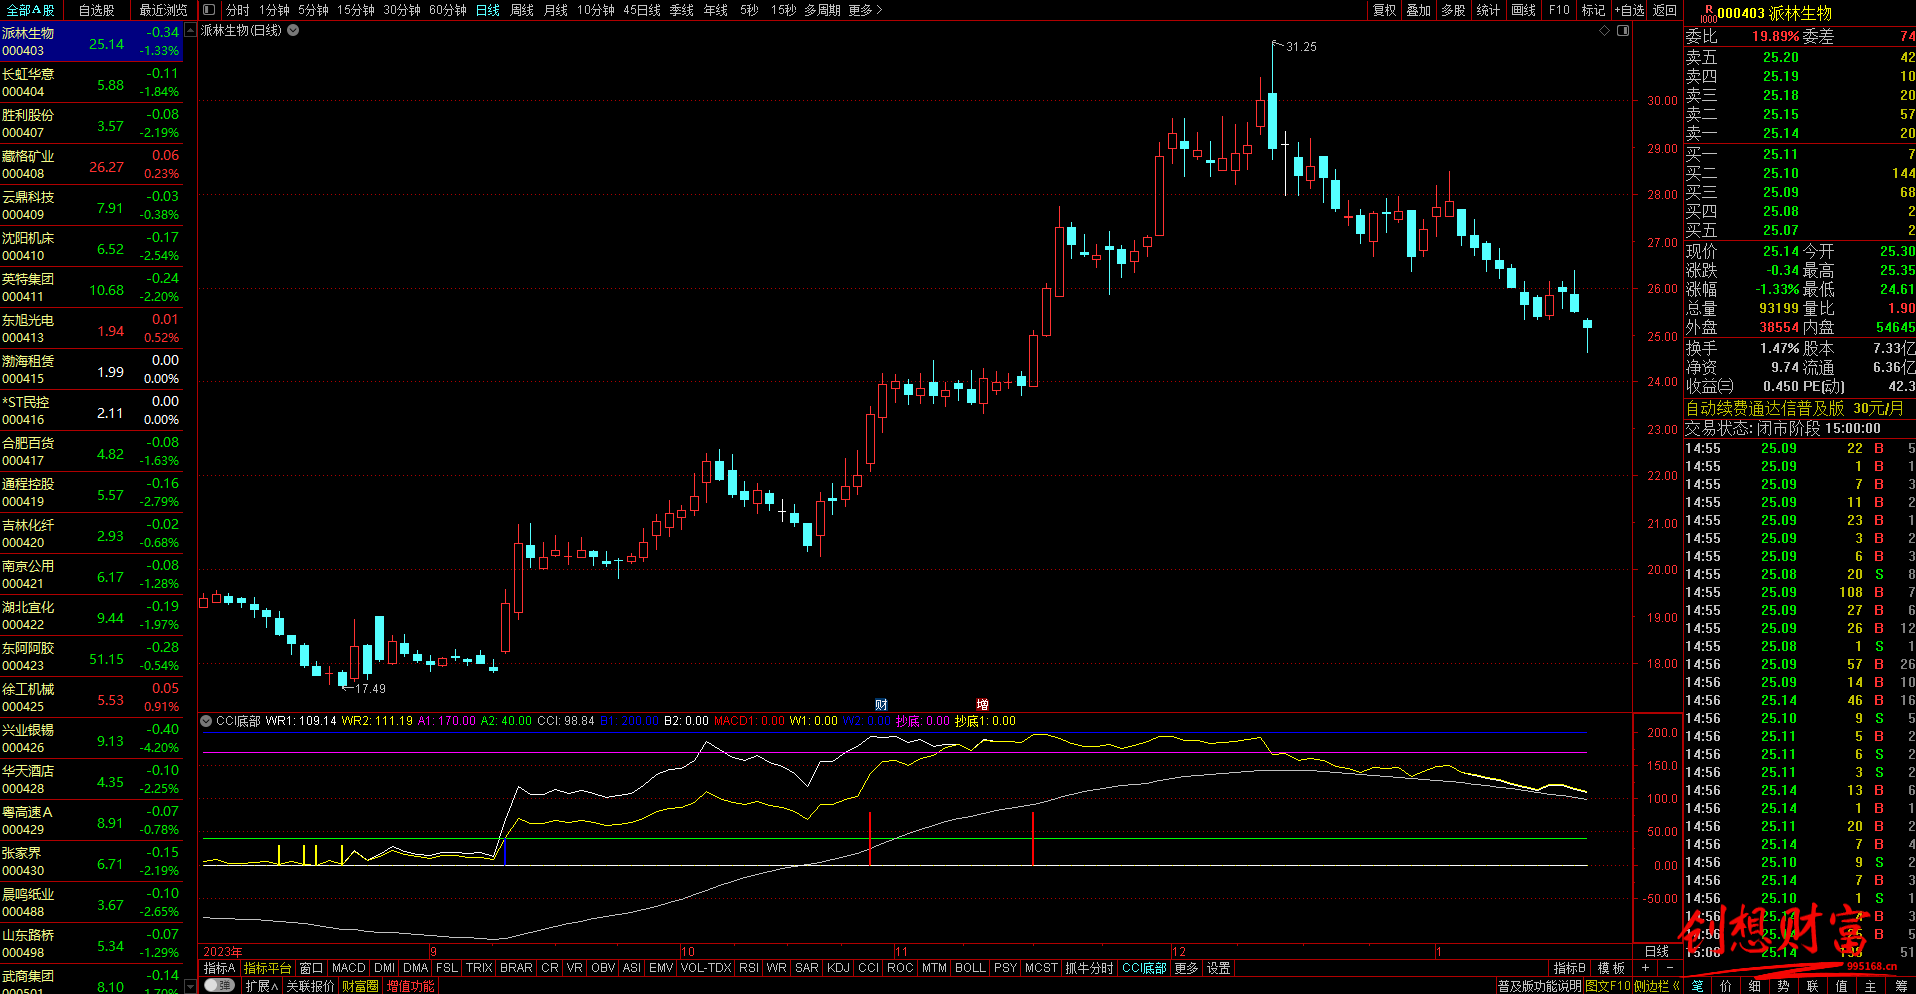Click the 复权 button
The image size is (1916, 994).
click(x=1384, y=10)
